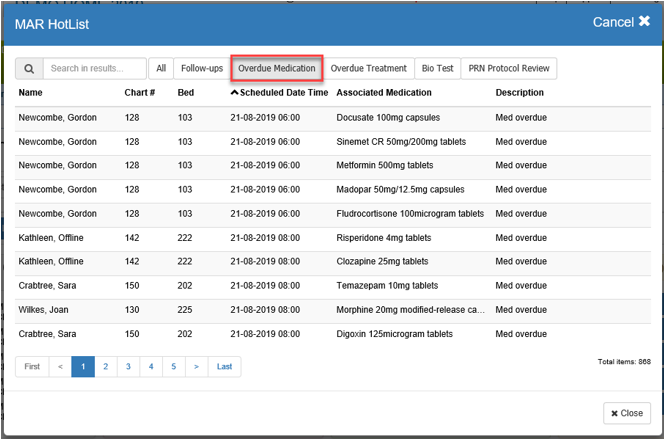Viewport: 664px width, 440px height.
Task: Cancel the MAR HotList dialog
Action: 621,22
